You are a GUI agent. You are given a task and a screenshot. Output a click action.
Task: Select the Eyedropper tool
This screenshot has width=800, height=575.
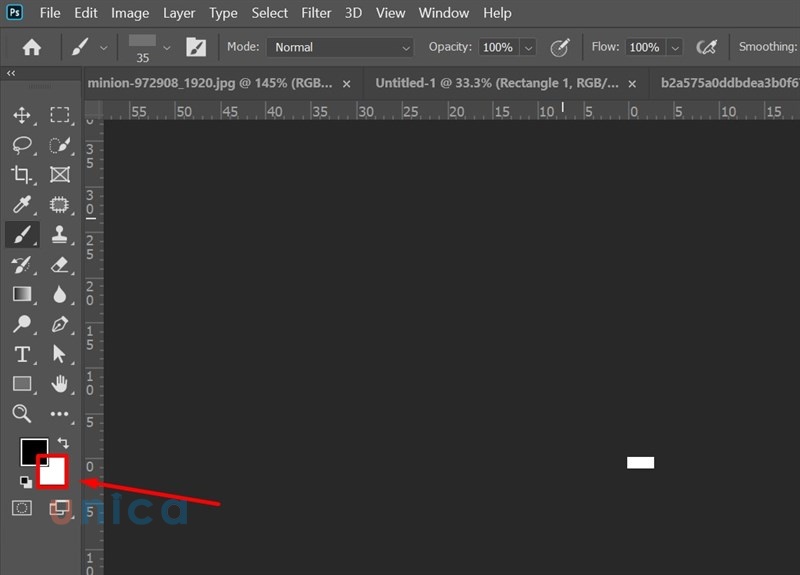[22, 205]
